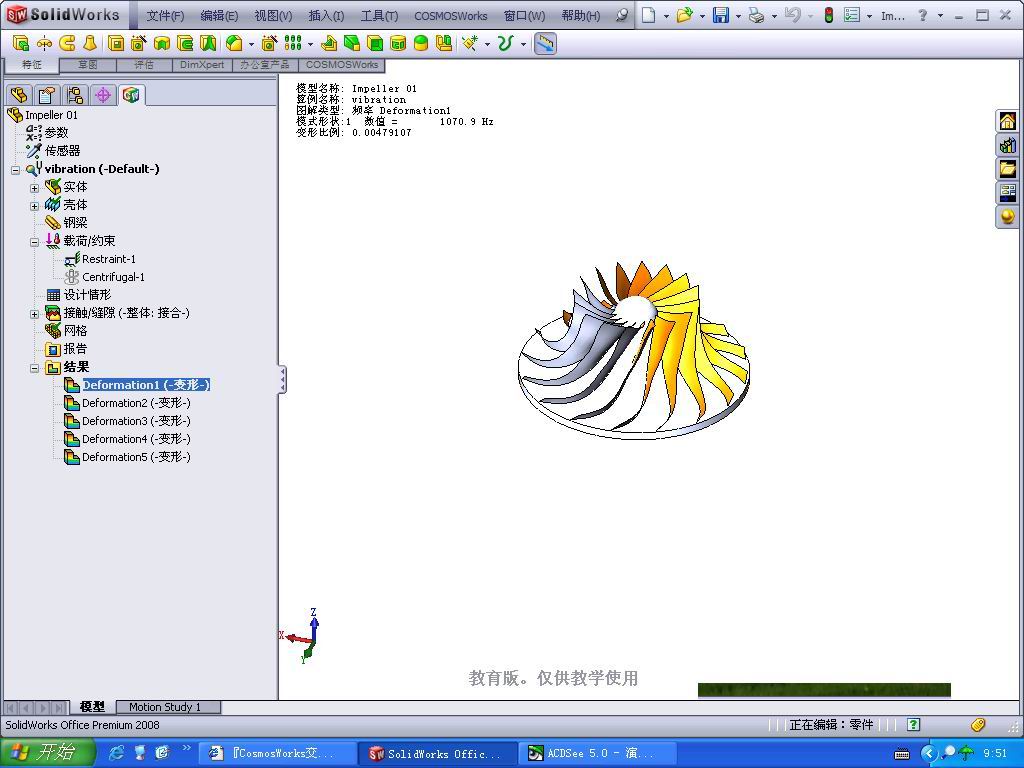Select the Centrifugal-1 load item
Screen dimensions: 1024x768
click(105, 277)
